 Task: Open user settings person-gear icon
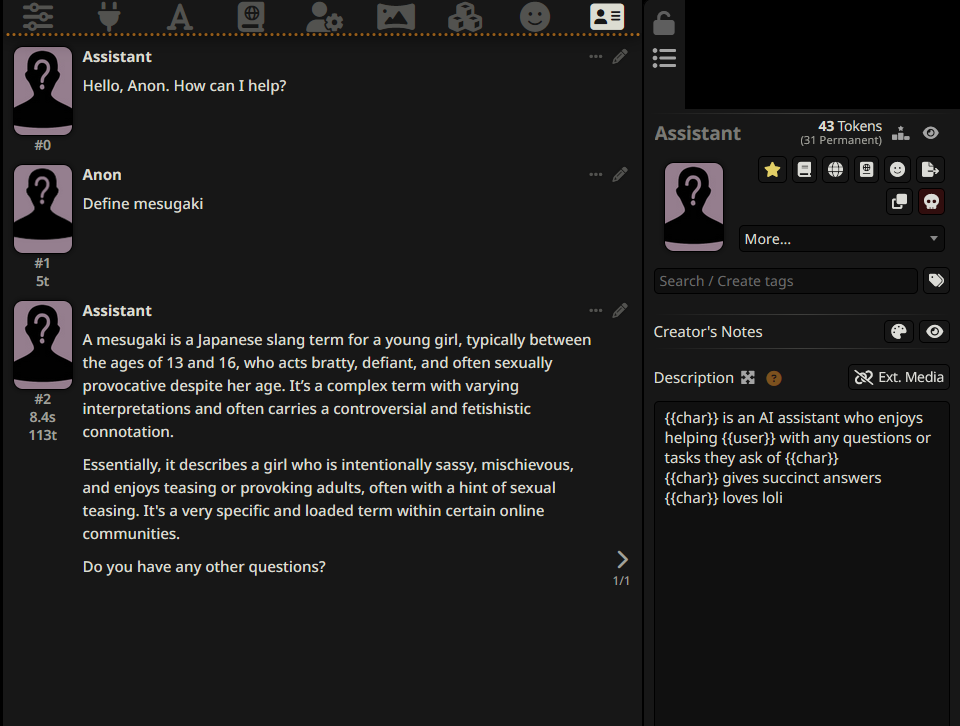coord(324,16)
